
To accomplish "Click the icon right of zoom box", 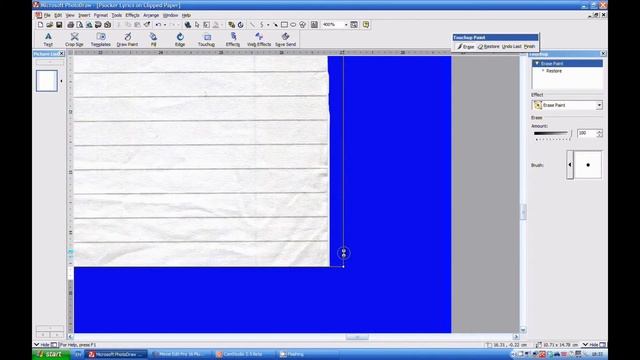I will [354, 25].
